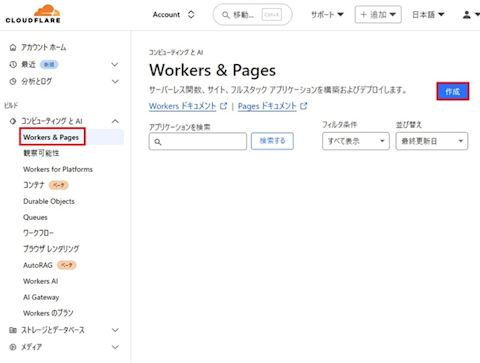
Task: Open the 日本語 language dropdown
Action: (428, 15)
